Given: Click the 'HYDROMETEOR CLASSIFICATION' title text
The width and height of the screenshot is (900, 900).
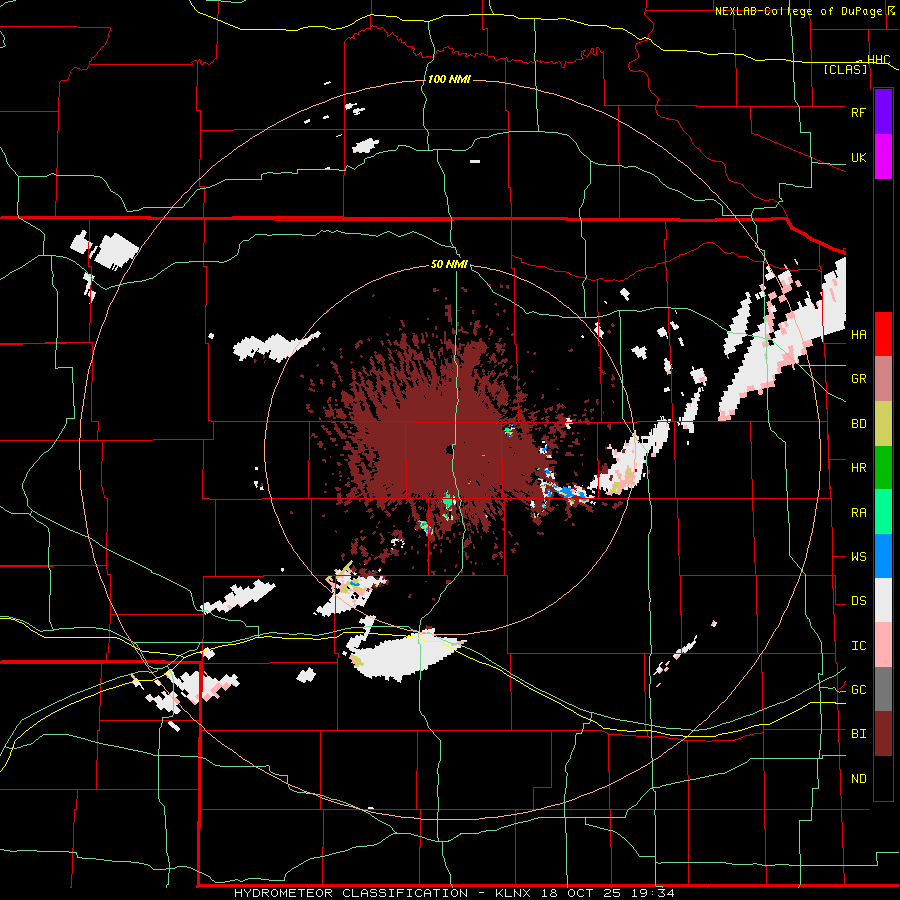Looking at the screenshot, I should tap(351, 893).
